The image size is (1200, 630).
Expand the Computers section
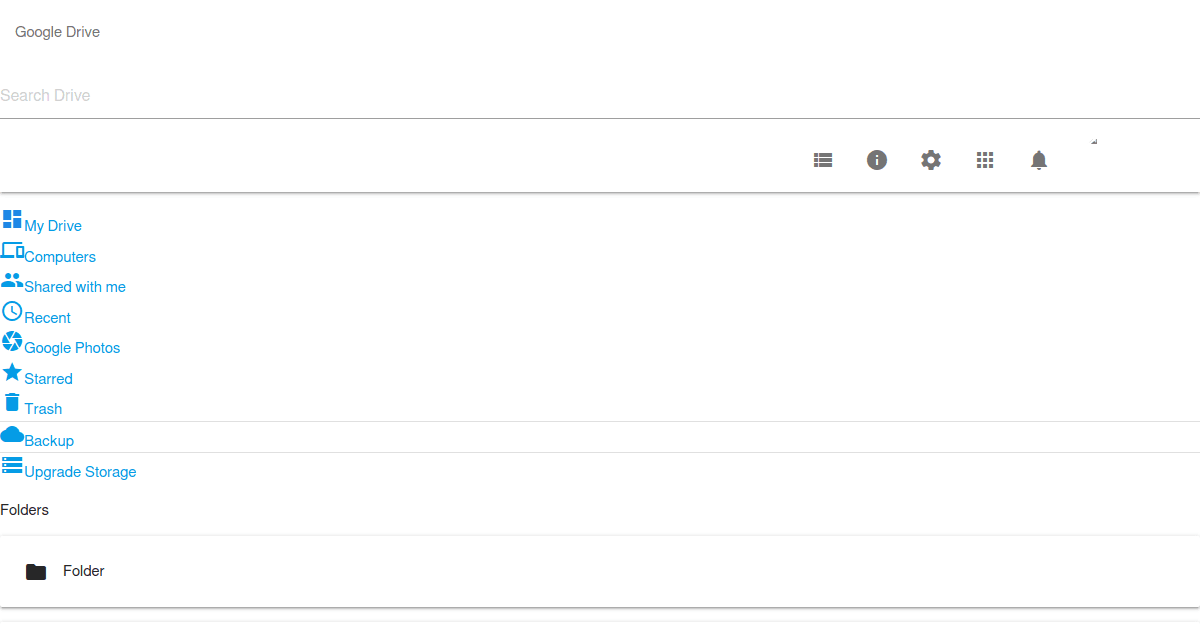[x=60, y=256]
